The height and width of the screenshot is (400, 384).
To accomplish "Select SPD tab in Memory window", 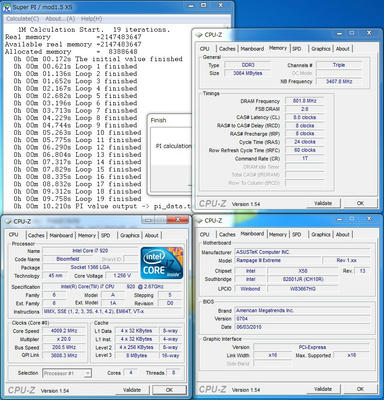I will click(296, 49).
